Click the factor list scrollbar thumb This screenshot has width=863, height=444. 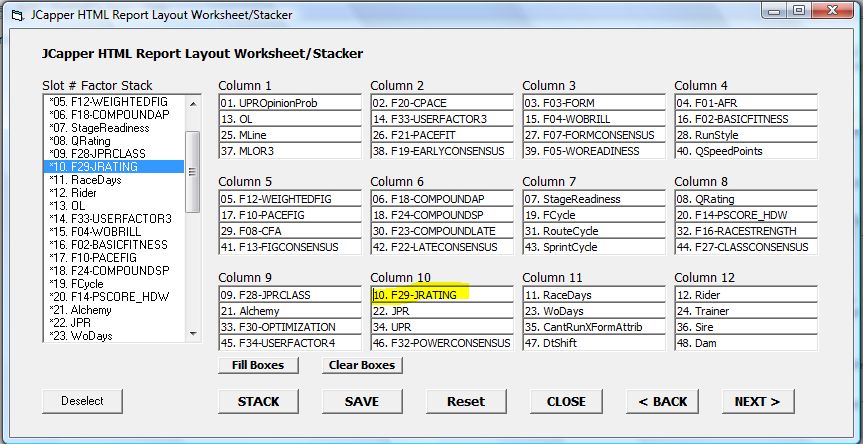193,172
